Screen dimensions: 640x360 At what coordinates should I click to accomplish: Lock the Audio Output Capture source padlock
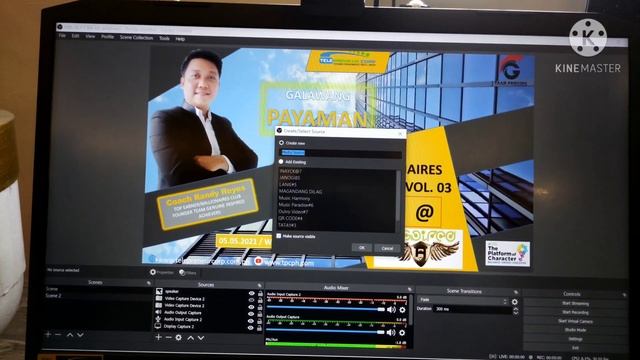260,314
